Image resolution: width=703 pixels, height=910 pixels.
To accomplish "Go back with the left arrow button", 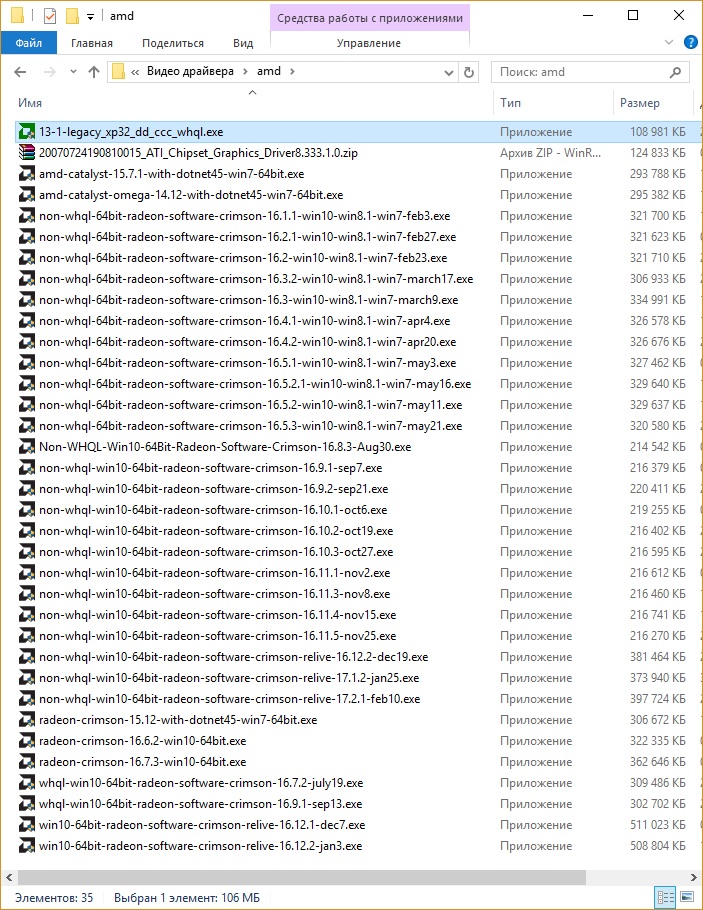I will tap(20, 72).
